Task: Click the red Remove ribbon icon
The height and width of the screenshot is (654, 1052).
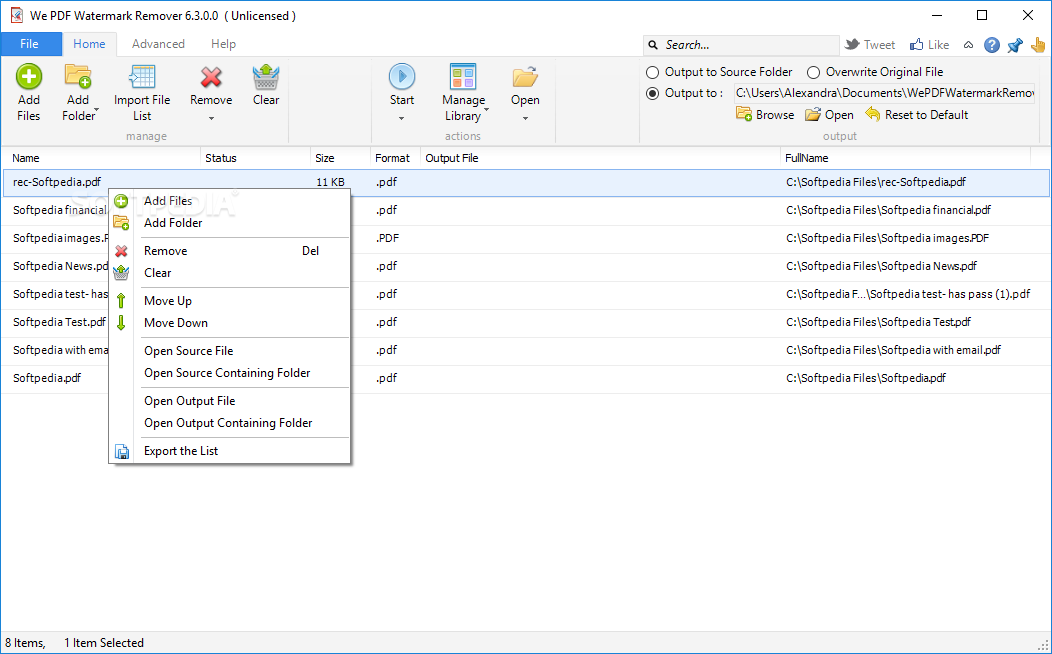Action: 211,76
